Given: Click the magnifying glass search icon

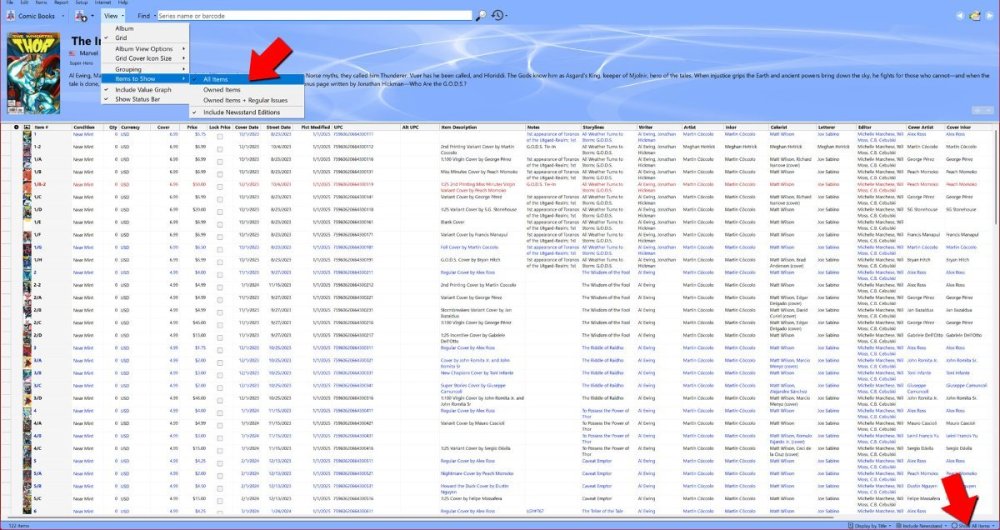Looking at the screenshot, I should [481, 16].
